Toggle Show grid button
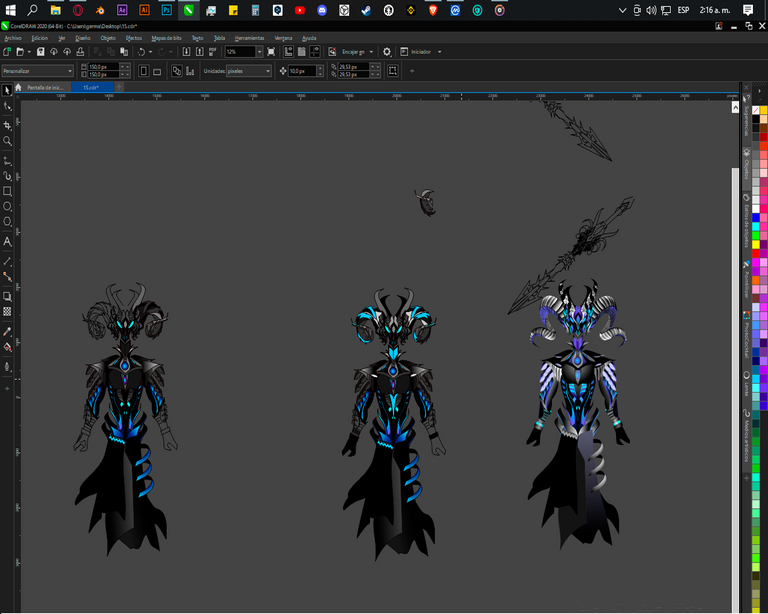Screen dimensions: 768x614 (x=302, y=51)
